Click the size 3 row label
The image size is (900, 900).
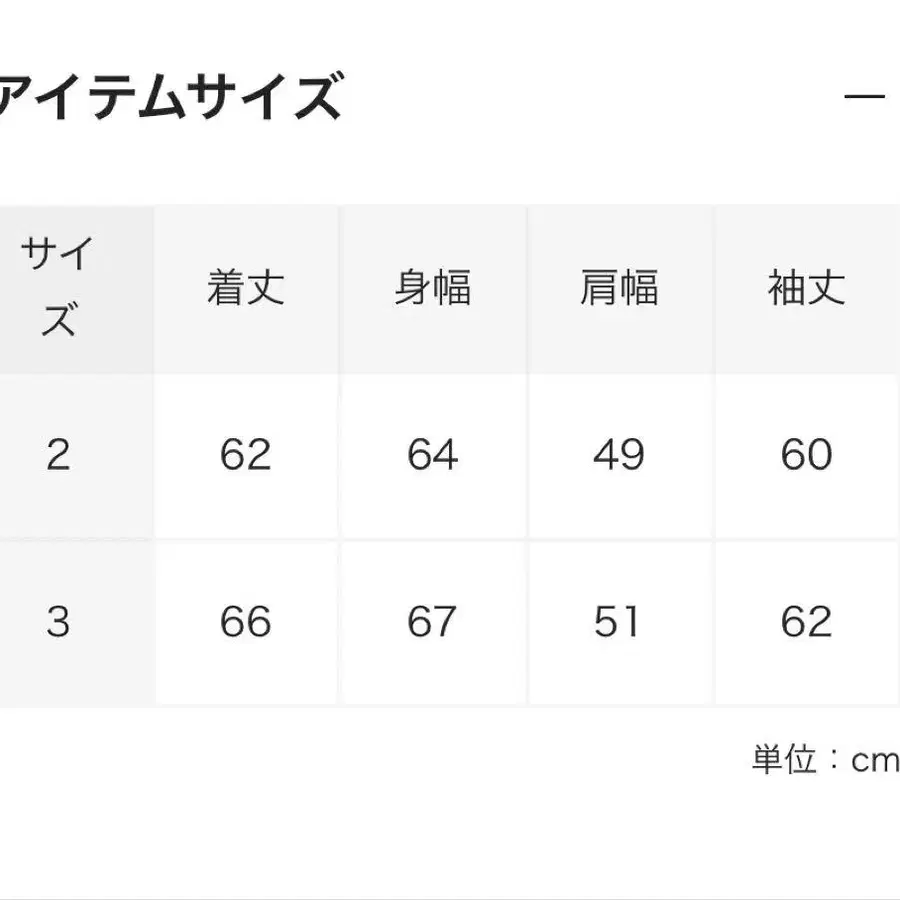[59, 622]
